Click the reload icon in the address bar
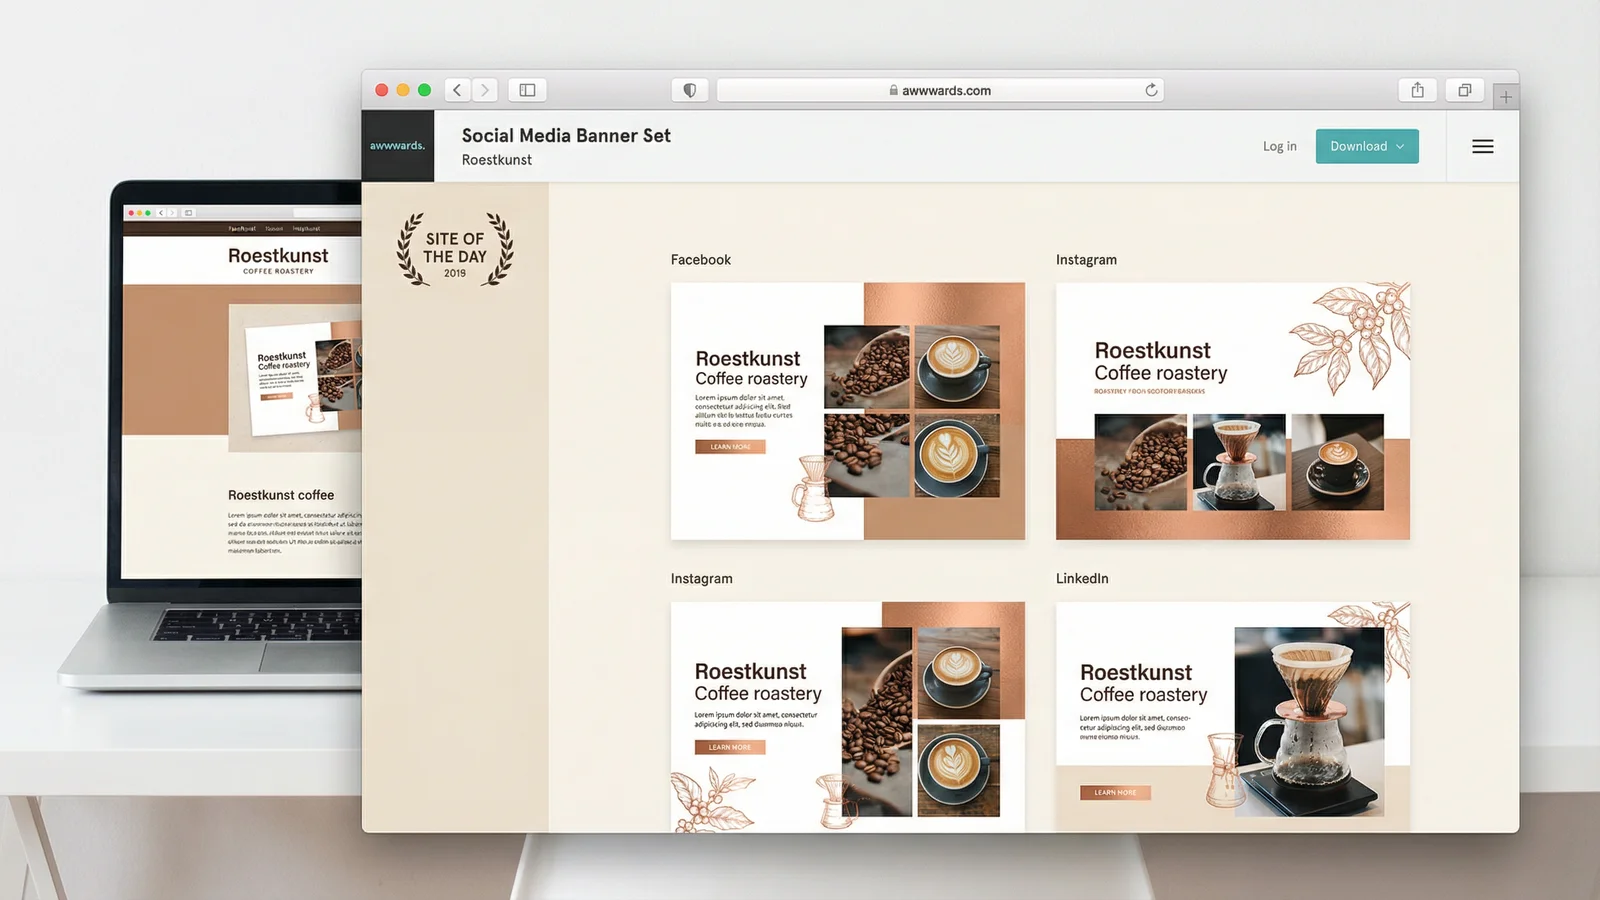1600x900 pixels. click(x=1152, y=89)
